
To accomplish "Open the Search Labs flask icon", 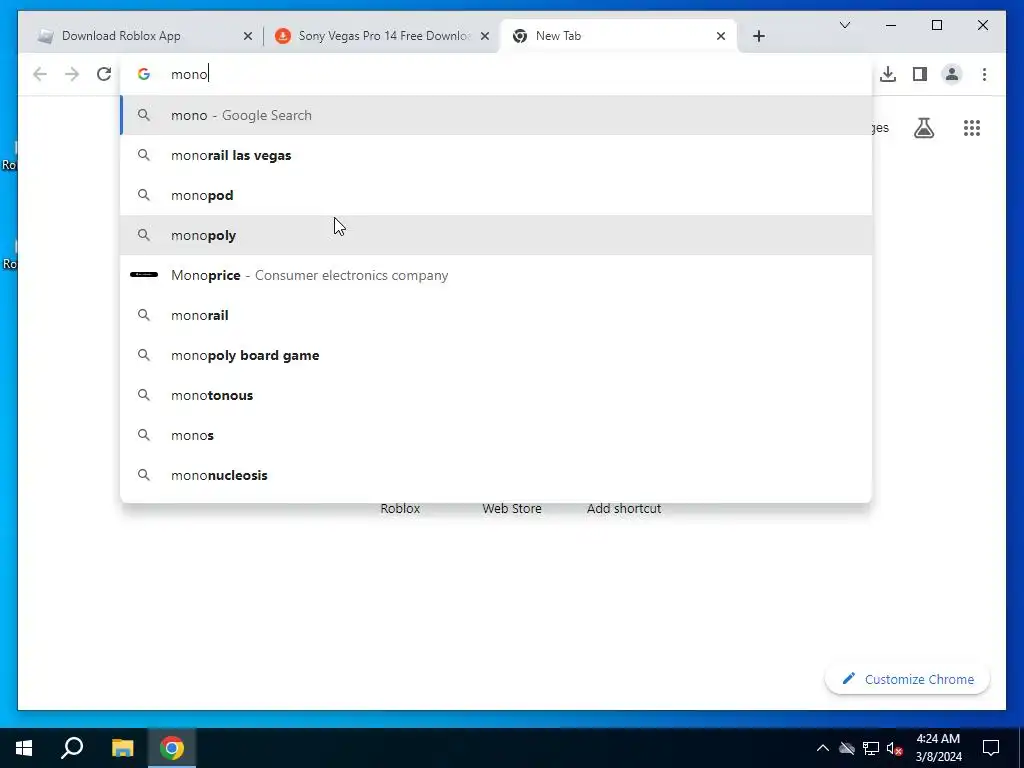I will coord(923,128).
